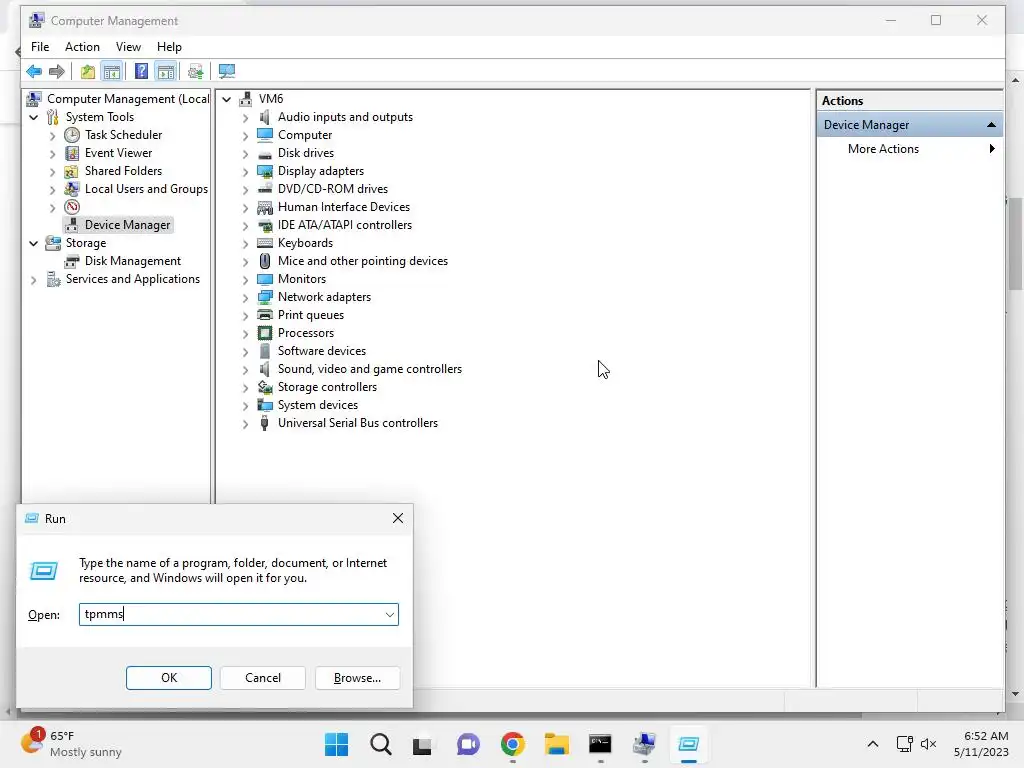
Task: Open the weather widget showing 65°F
Action: click(x=72, y=744)
